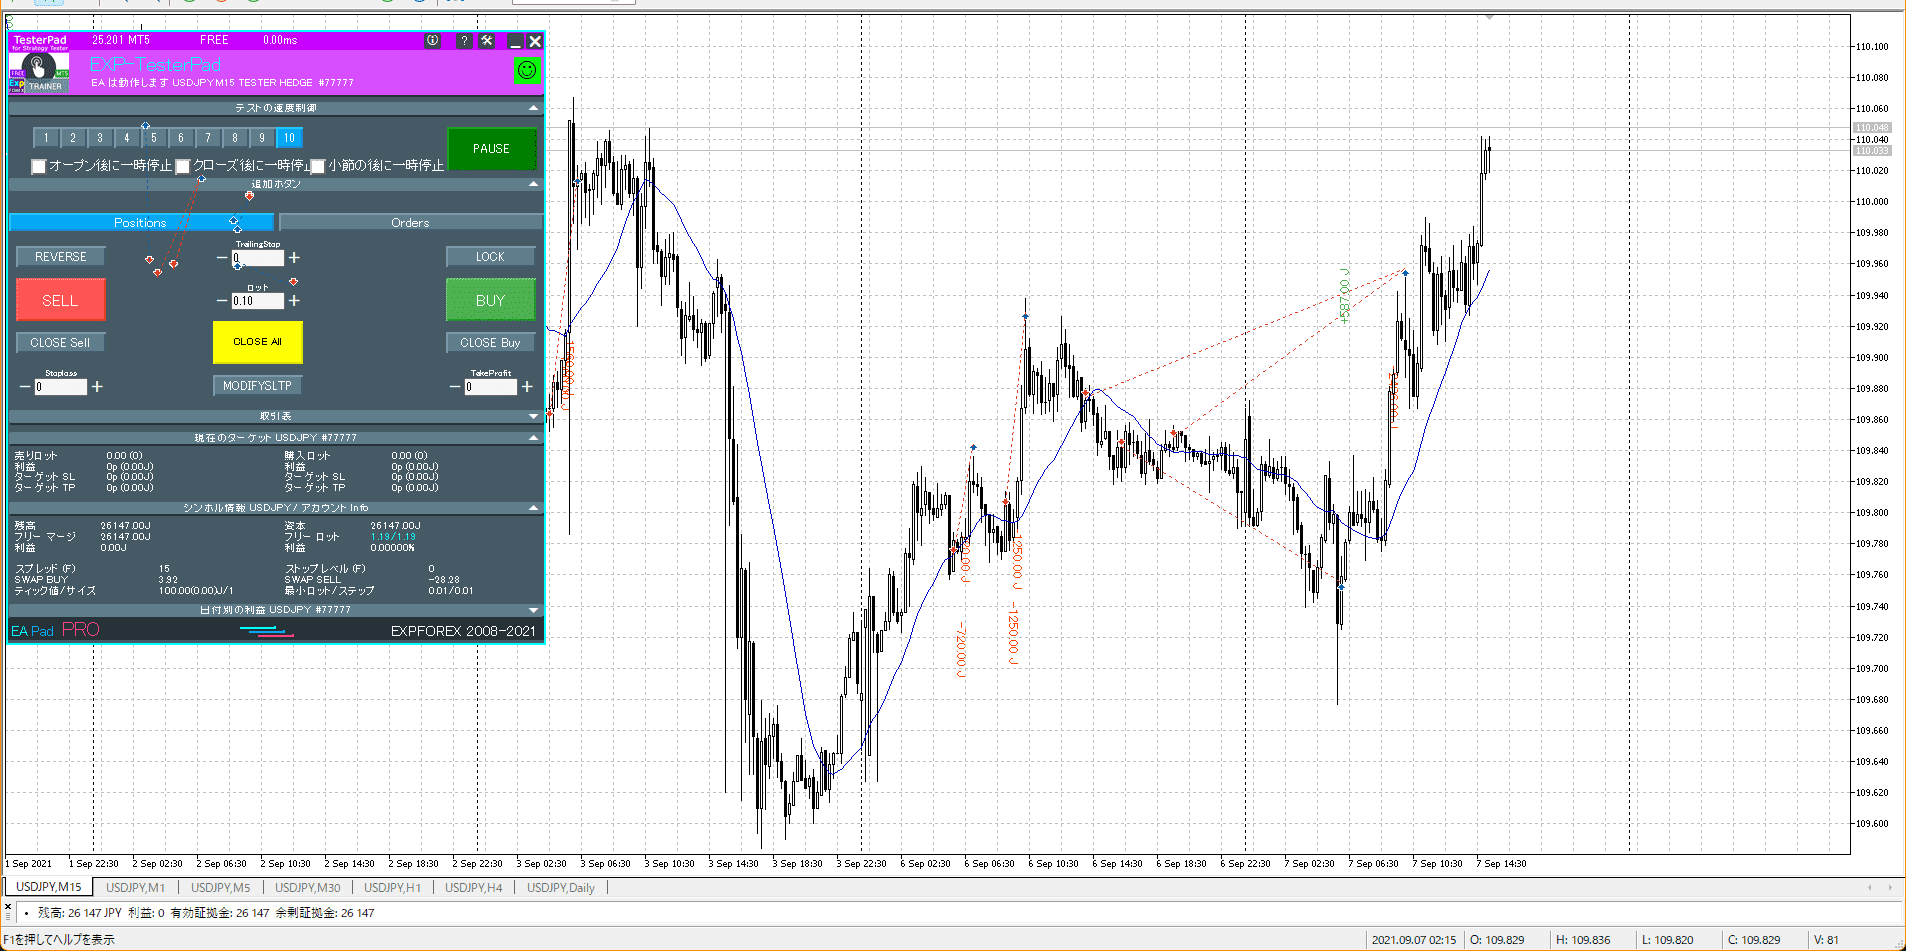Open the TesterPad info icon
This screenshot has width=1906, height=951.
[x=432, y=41]
